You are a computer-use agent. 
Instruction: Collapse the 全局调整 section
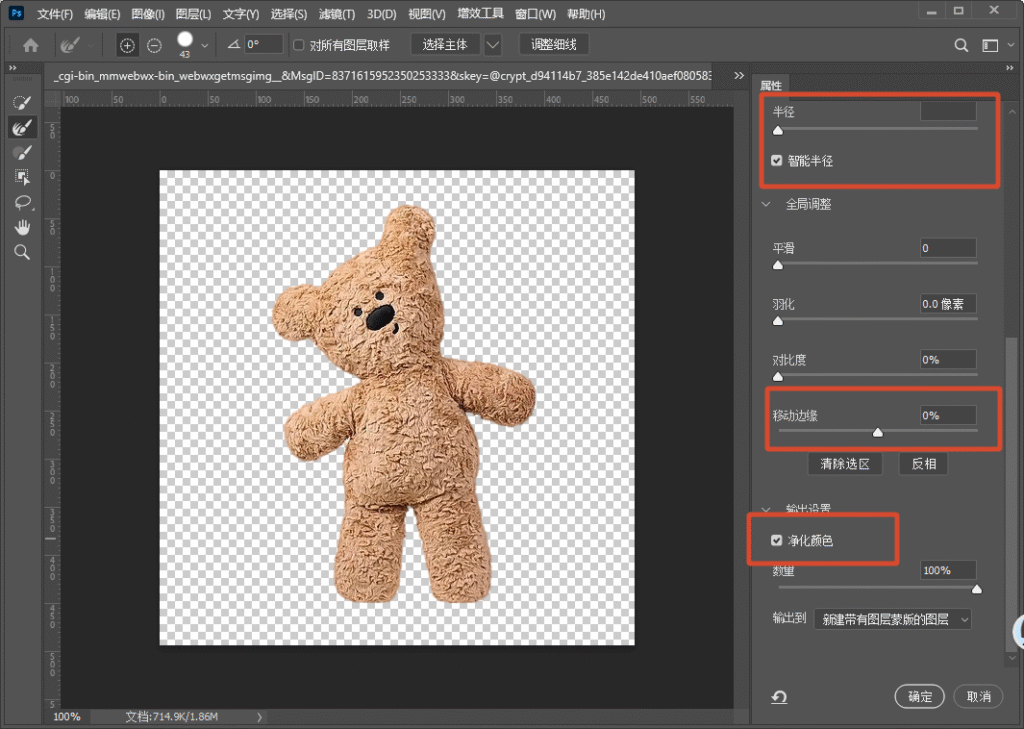point(766,204)
